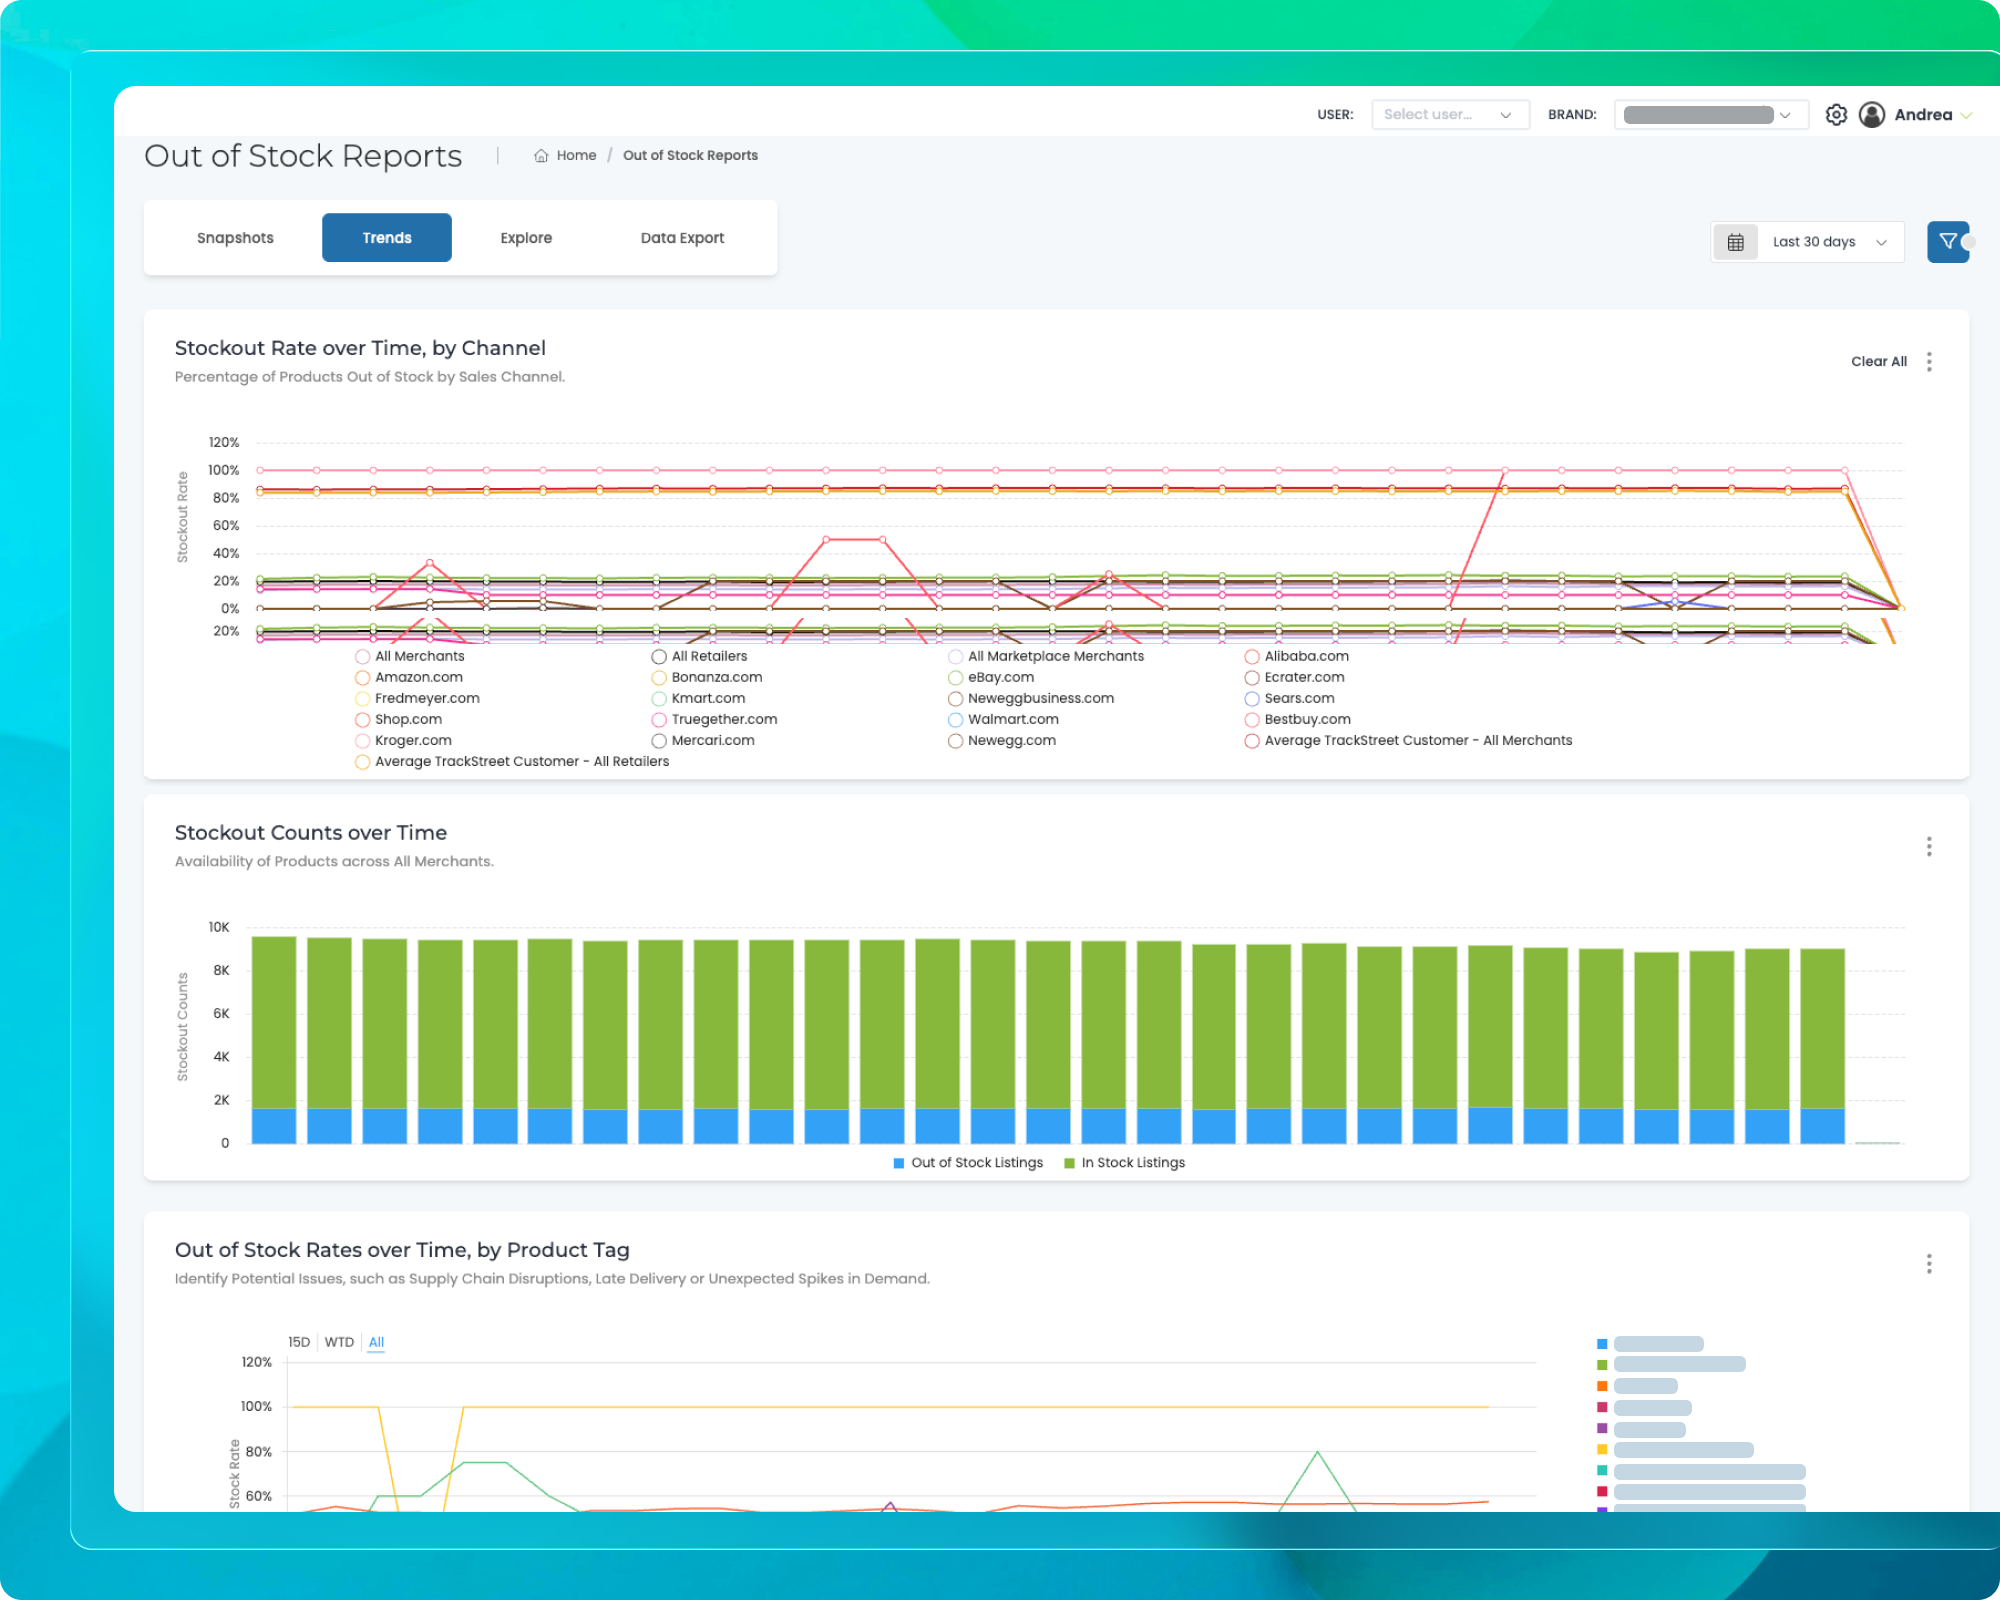
Task: Switch to the Explore tab
Action: (526, 238)
